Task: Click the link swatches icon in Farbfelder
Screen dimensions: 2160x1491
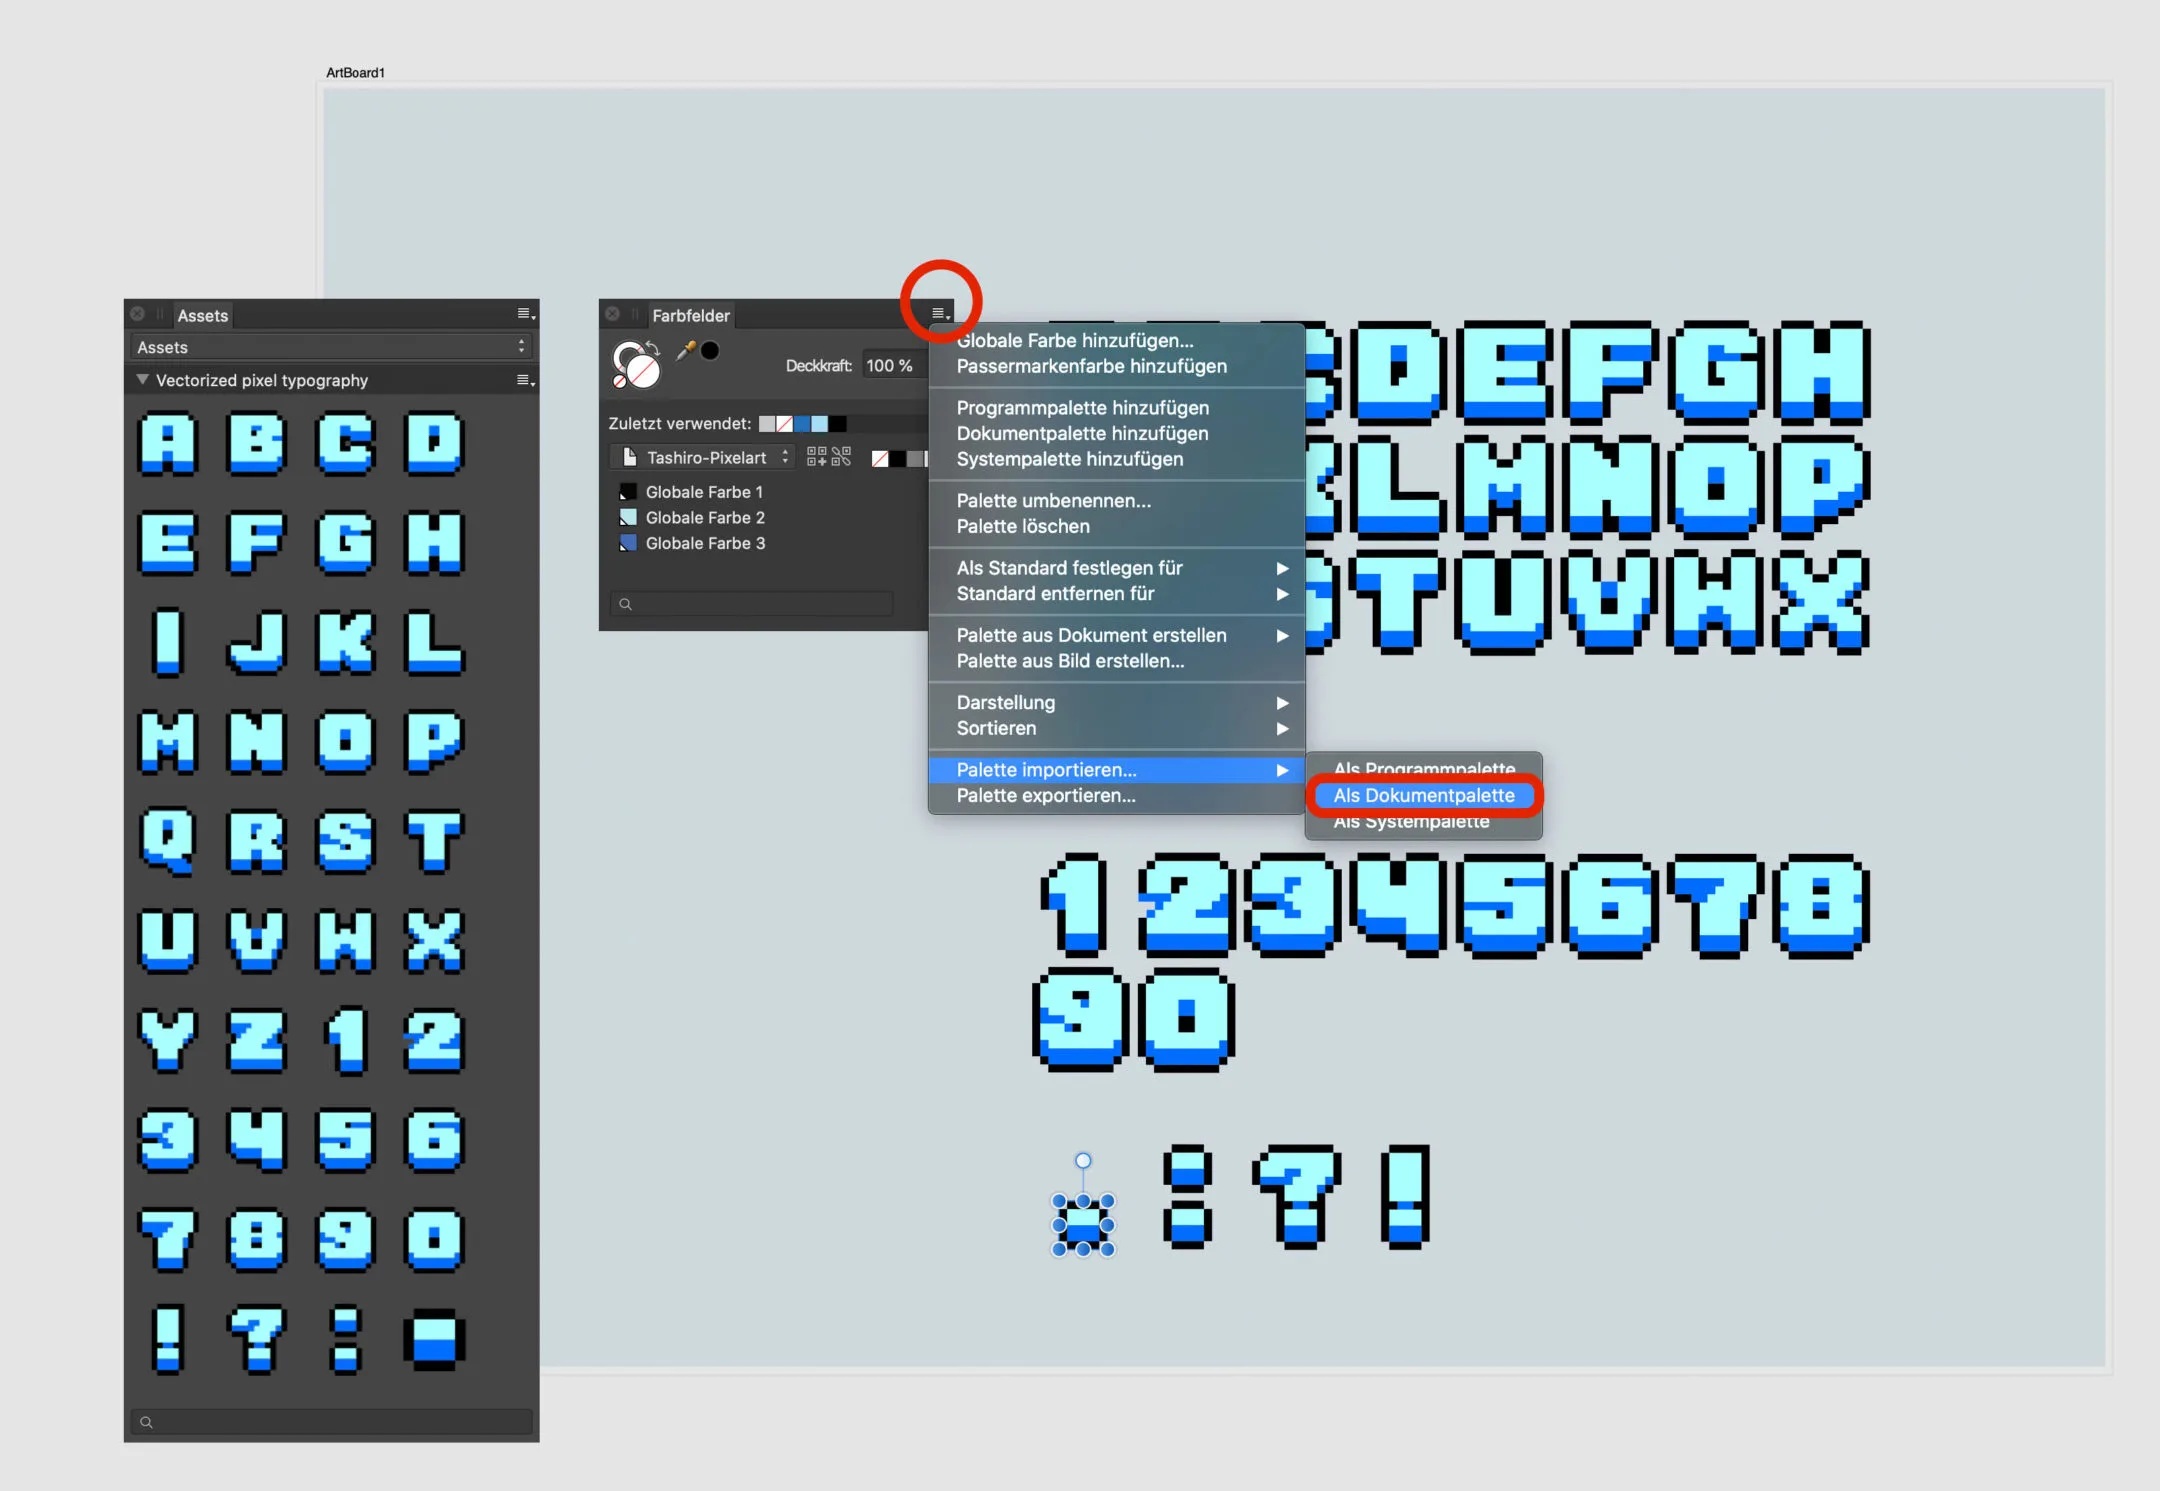Action: coord(843,457)
